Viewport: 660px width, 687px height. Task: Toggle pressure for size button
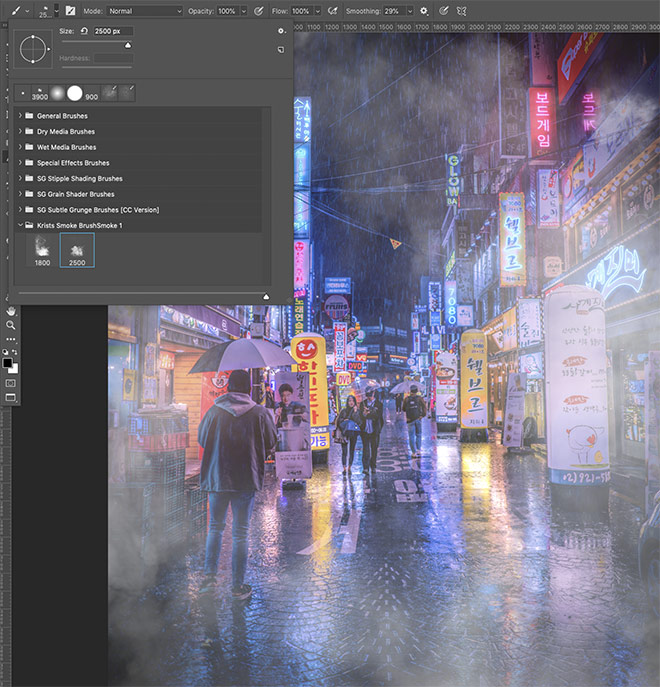pyautogui.click(x=444, y=11)
